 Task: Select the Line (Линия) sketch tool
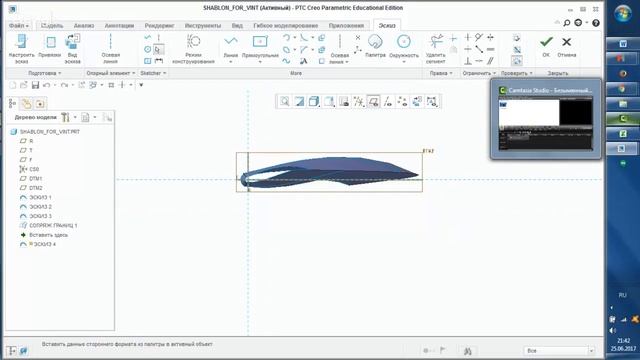point(231,46)
